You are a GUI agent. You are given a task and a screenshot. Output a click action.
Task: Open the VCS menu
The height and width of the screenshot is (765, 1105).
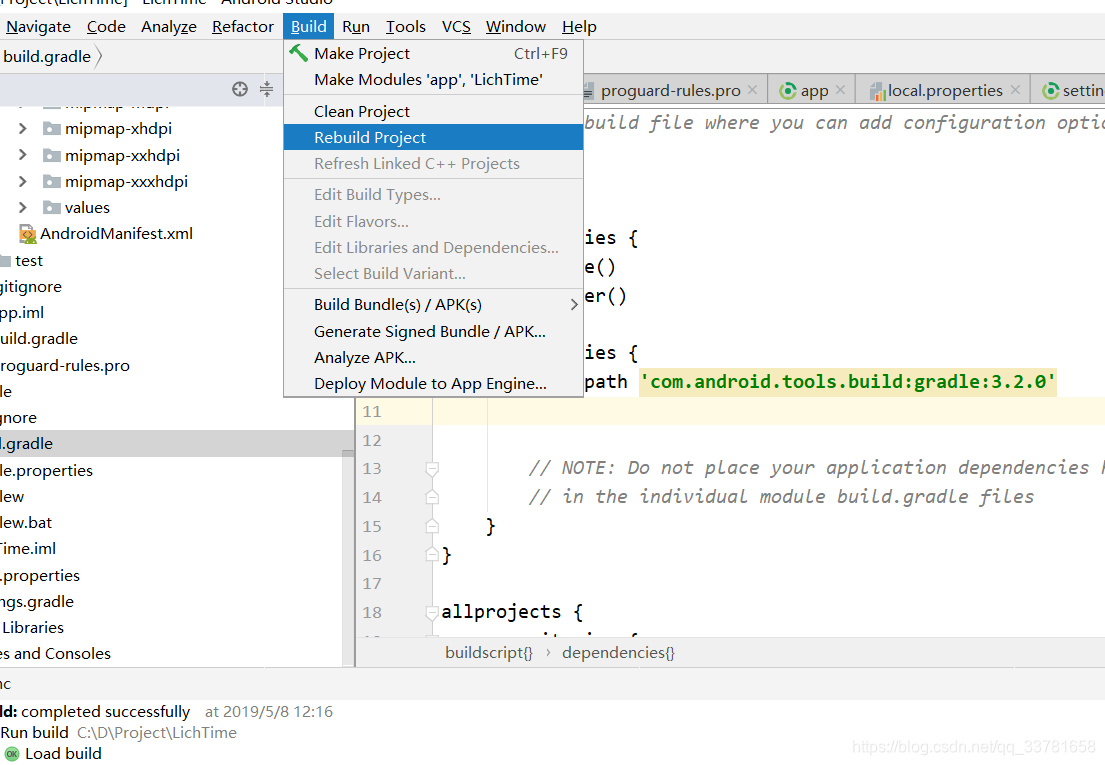pyautogui.click(x=456, y=27)
